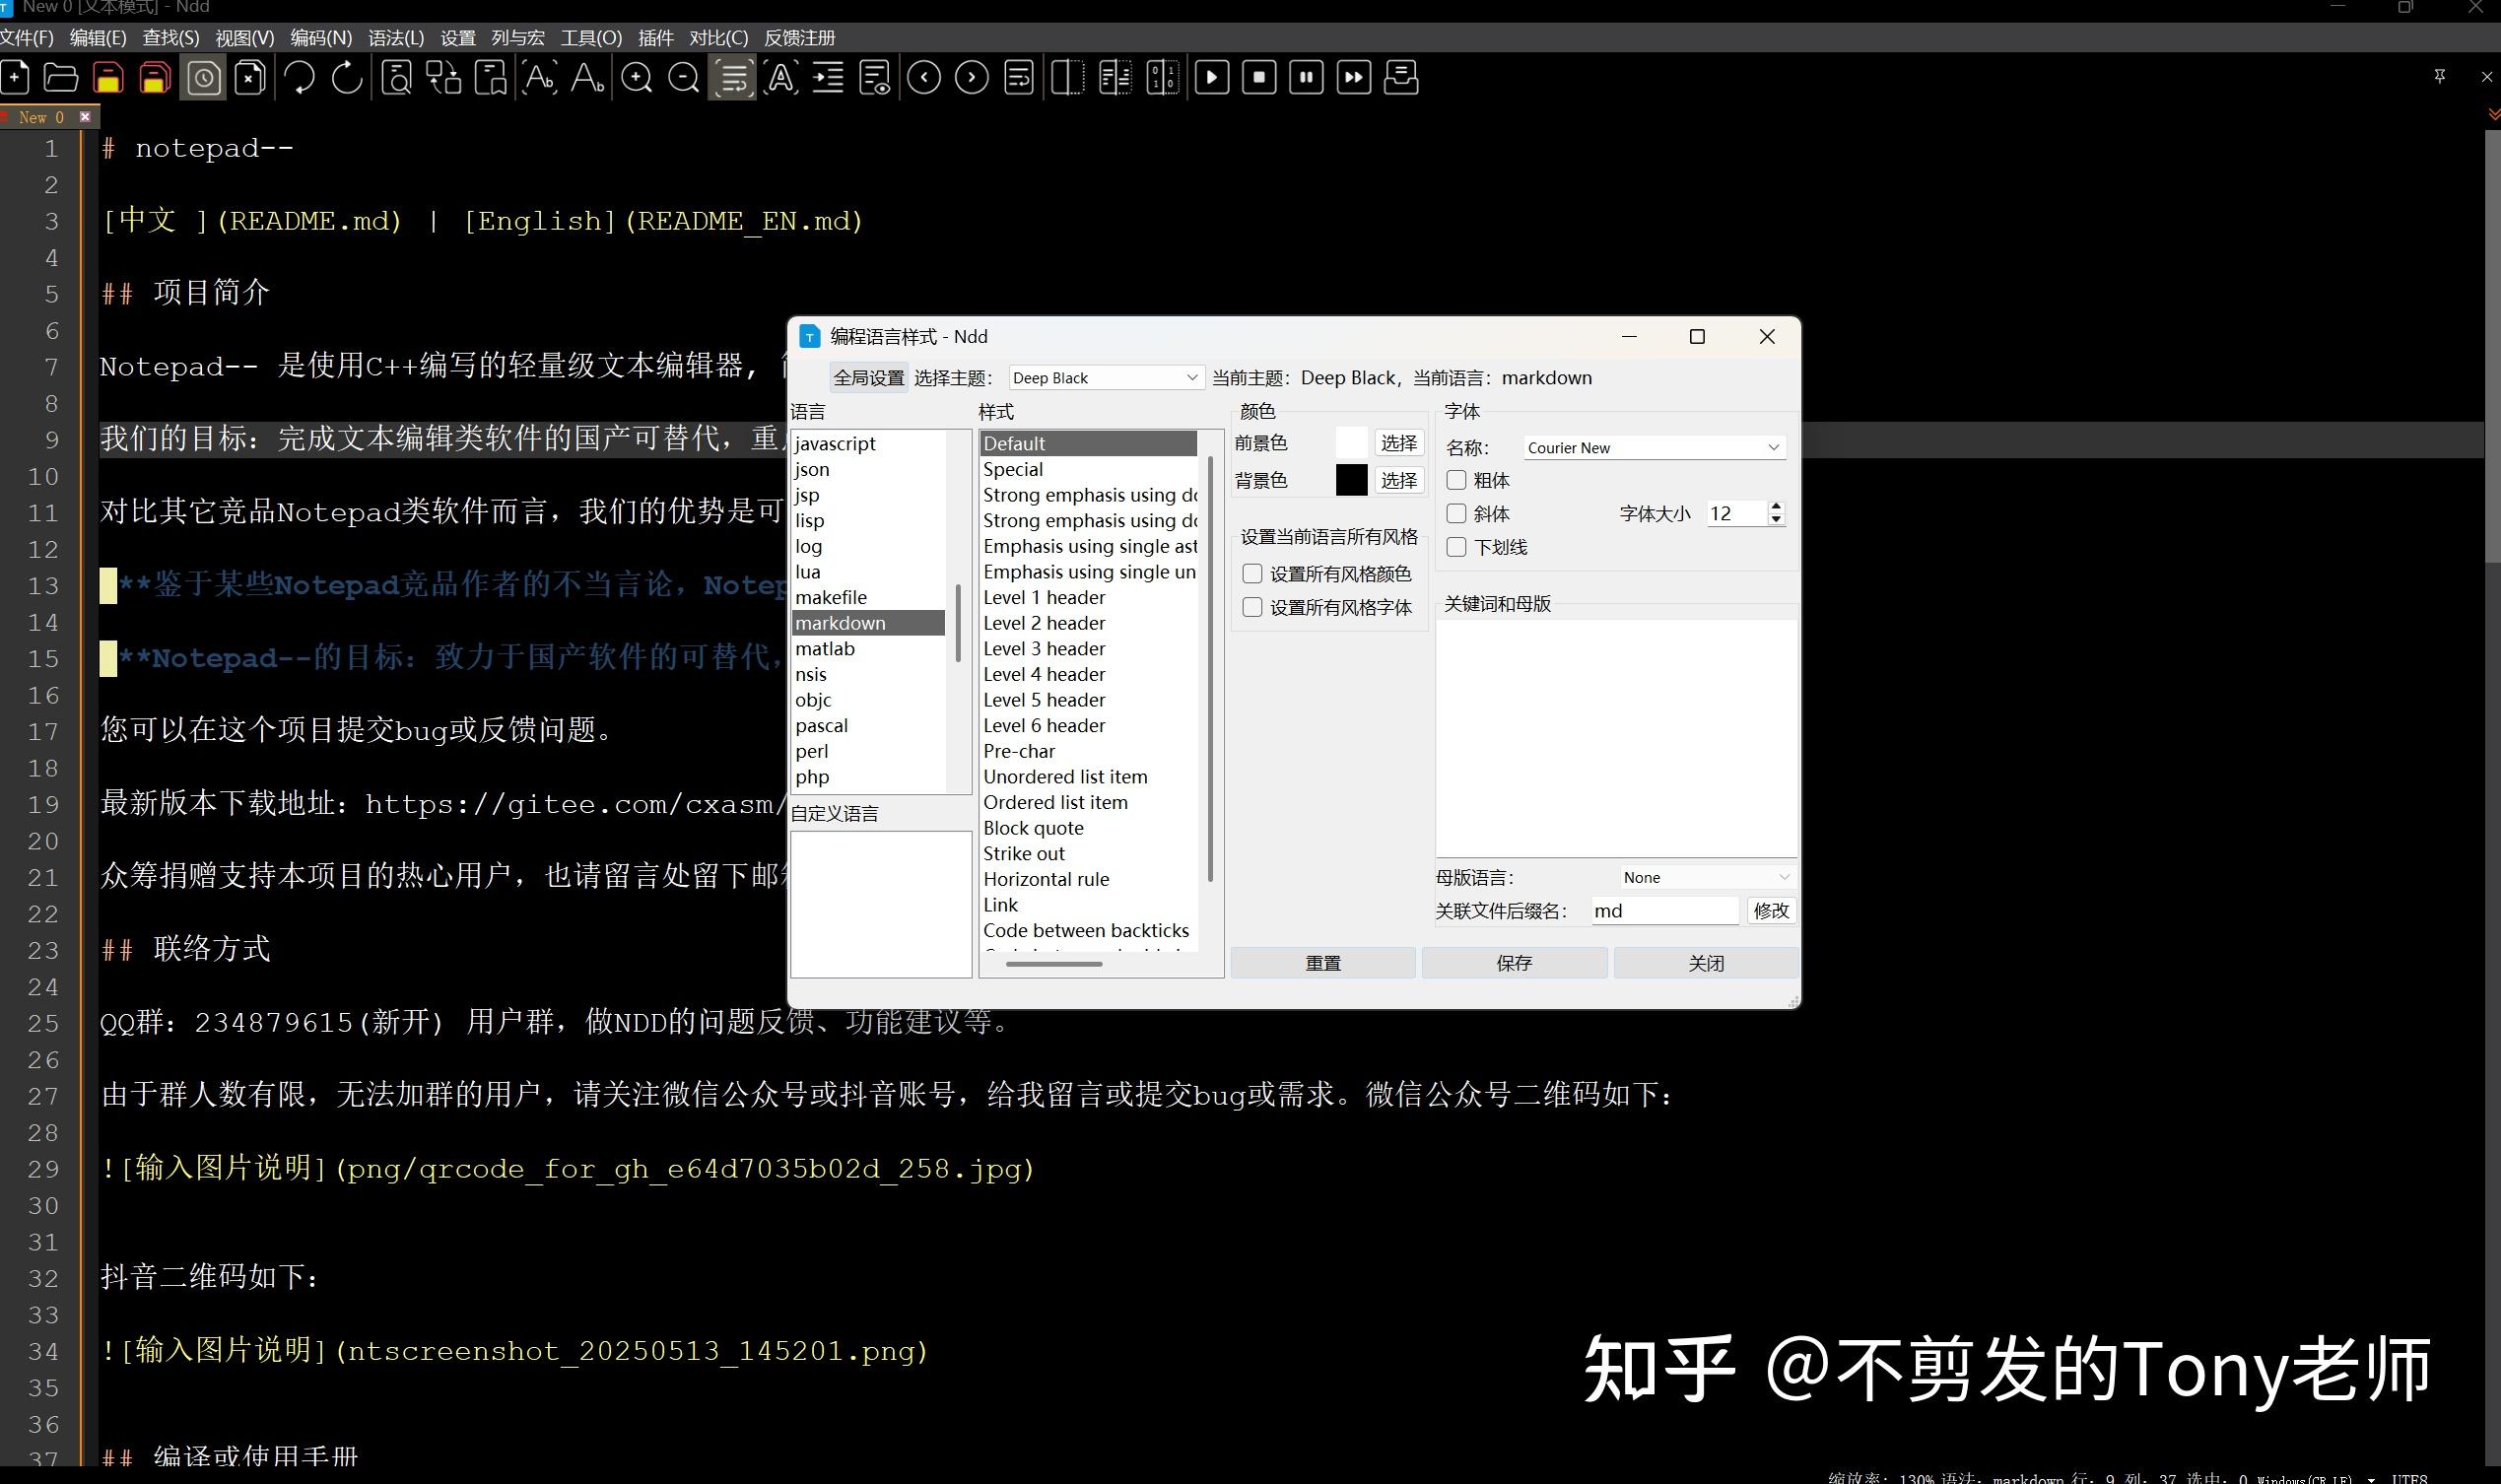2501x1484 pixels.
Task: Click the 关联文件后缀名 md input field
Action: tap(1664, 910)
